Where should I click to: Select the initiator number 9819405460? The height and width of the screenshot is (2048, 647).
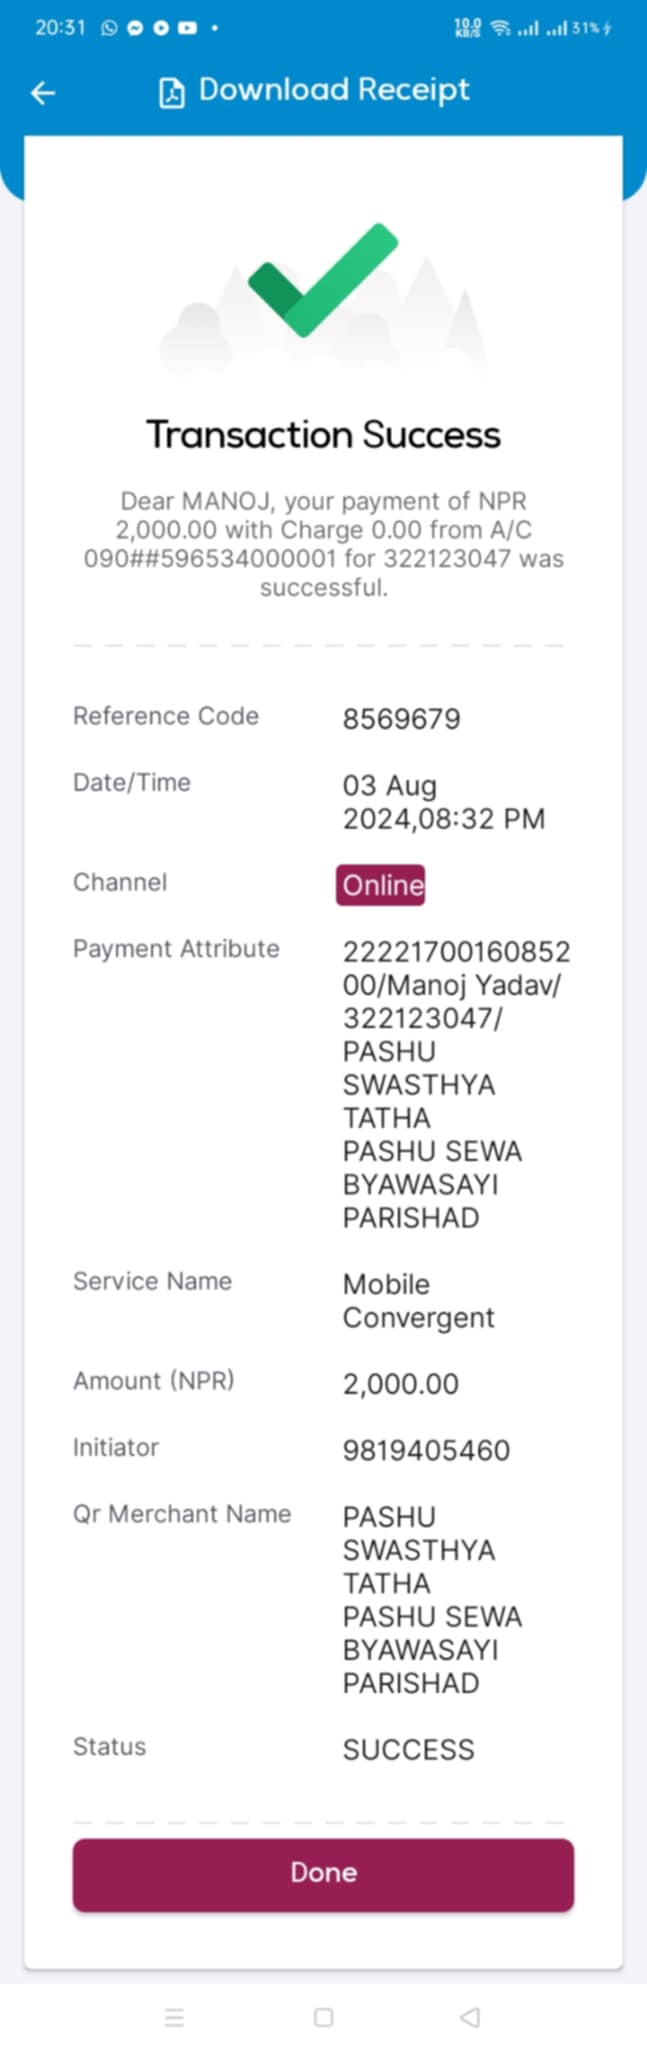426,1450
